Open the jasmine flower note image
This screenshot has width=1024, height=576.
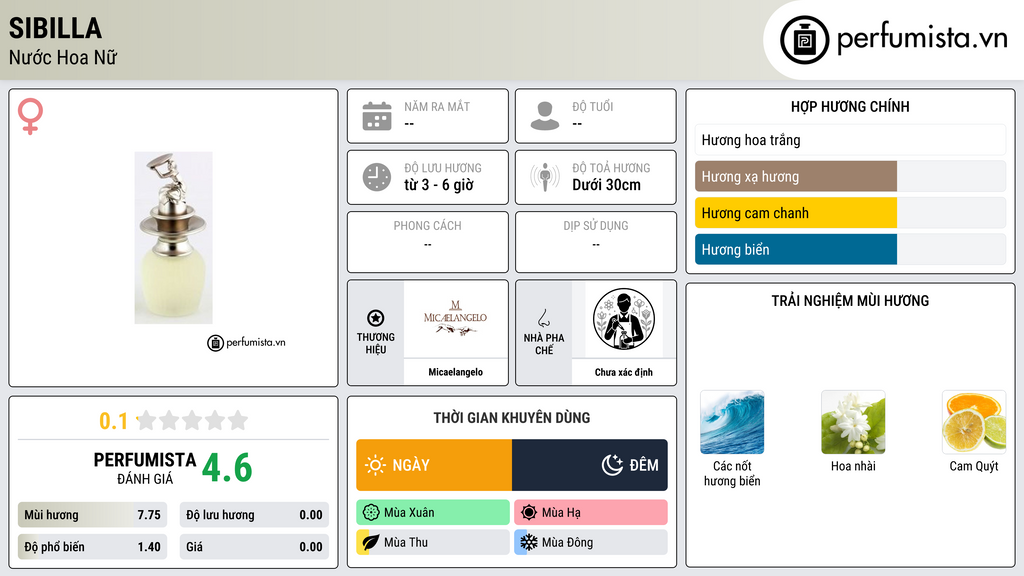(x=853, y=422)
